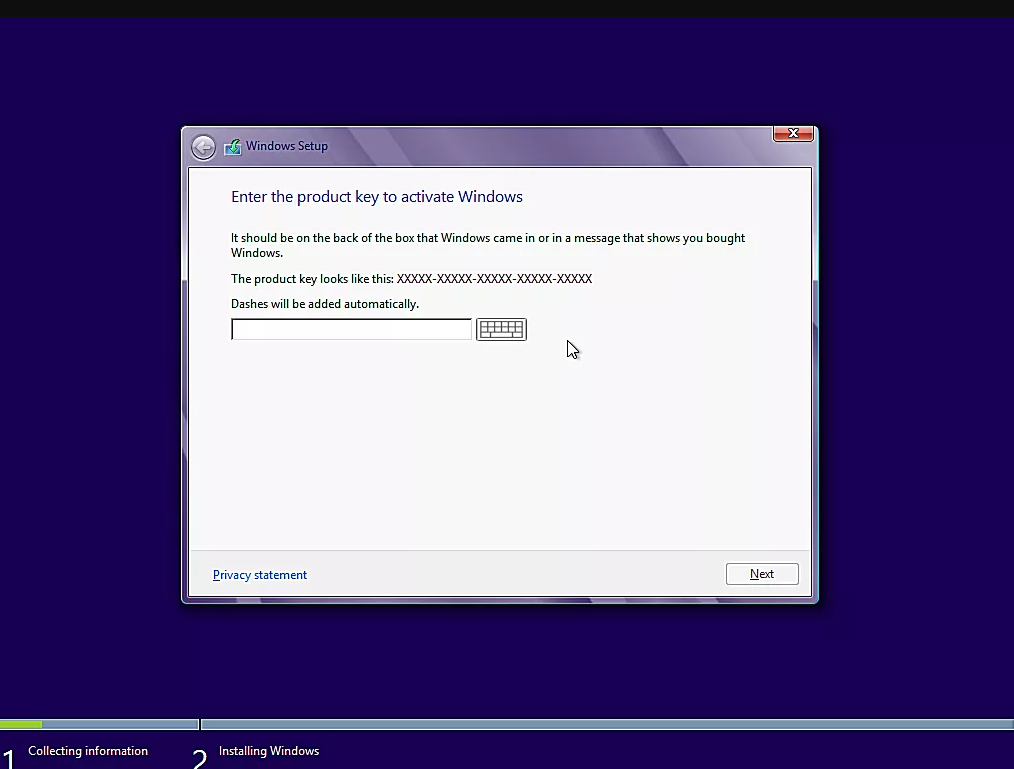Click the 'Windows Setup' title text

(x=286, y=146)
